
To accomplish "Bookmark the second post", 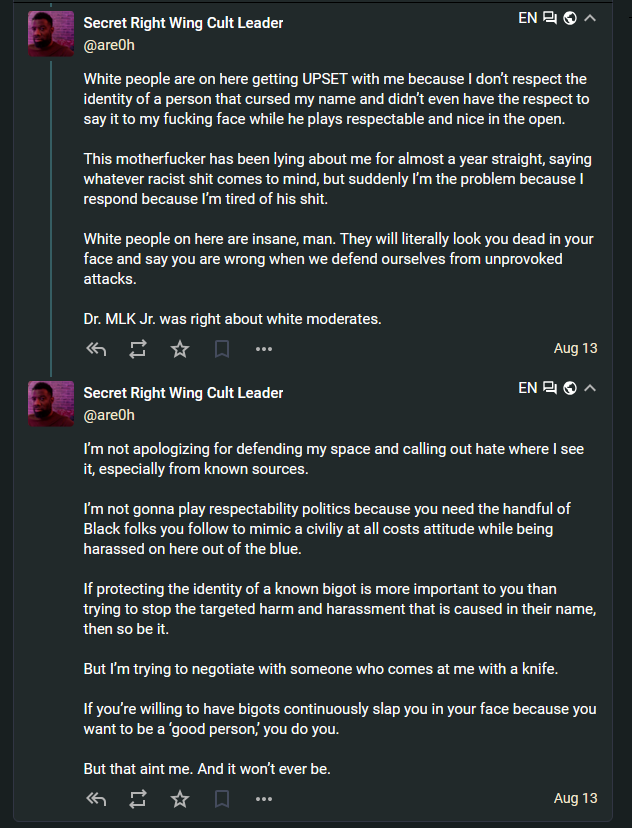I will (x=222, y=798).
